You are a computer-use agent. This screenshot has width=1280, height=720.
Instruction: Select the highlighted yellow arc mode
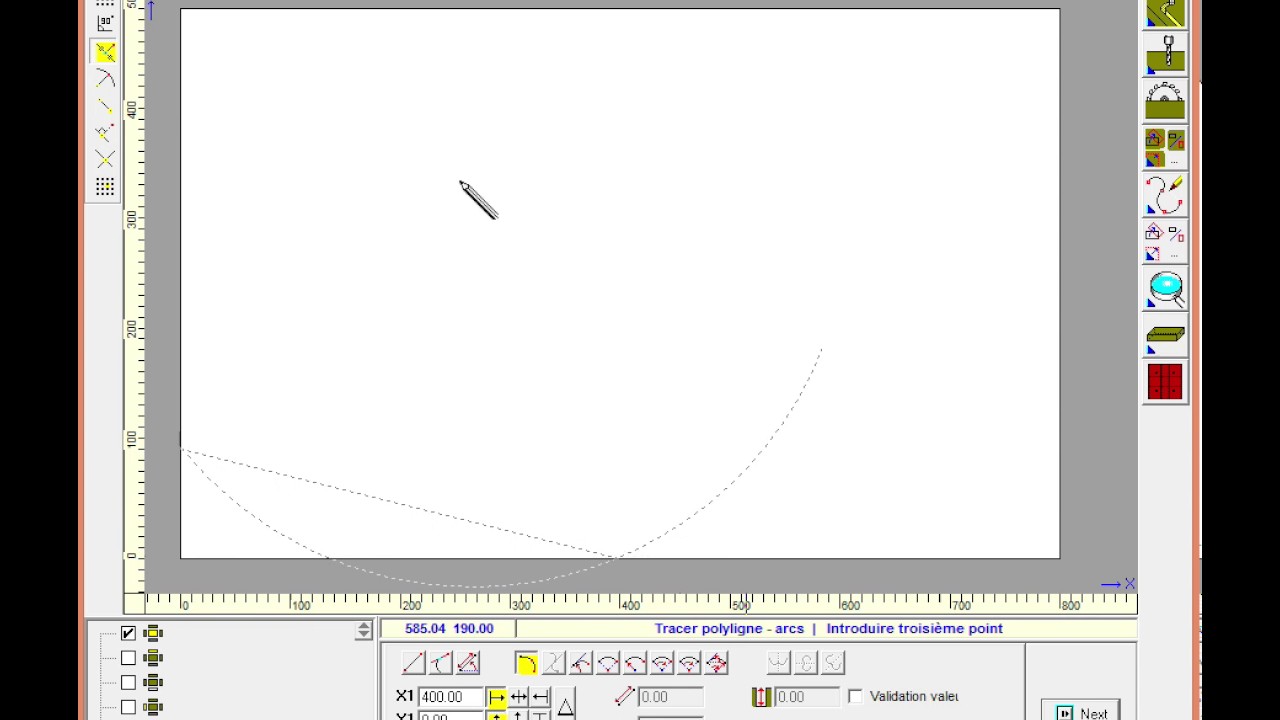(527, 663)
